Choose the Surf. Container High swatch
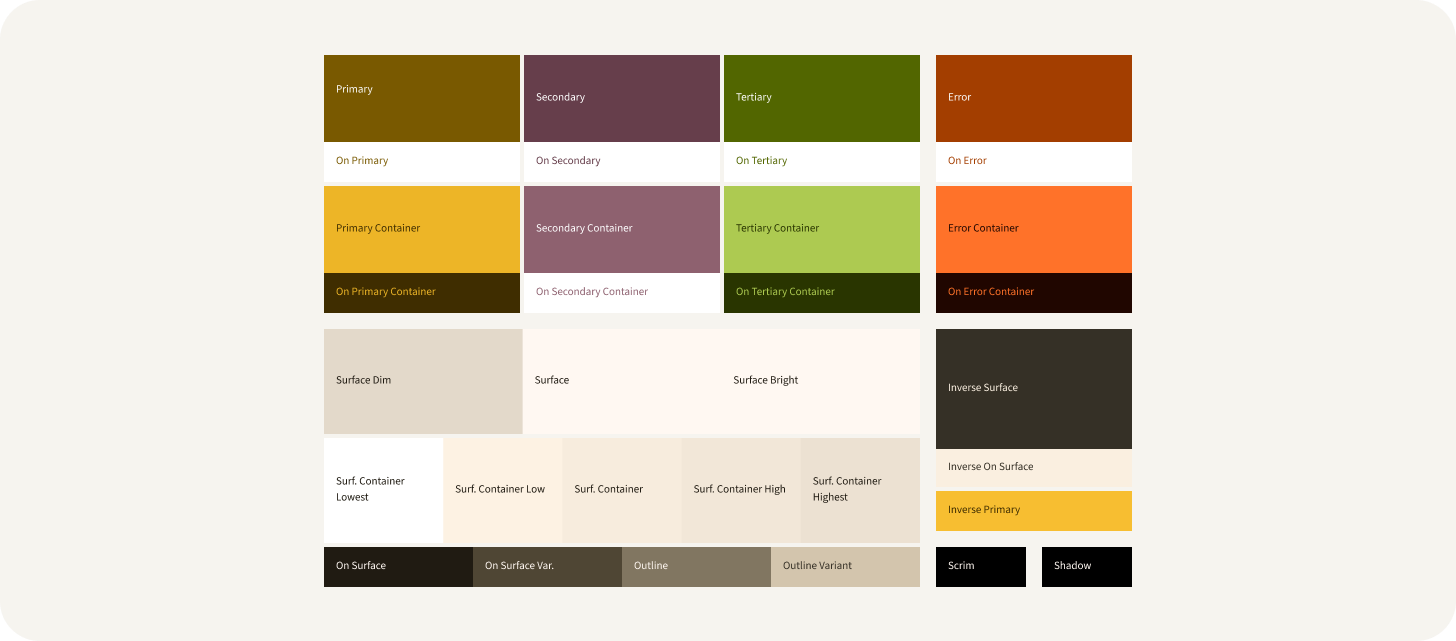 click(x=740, y=490)
